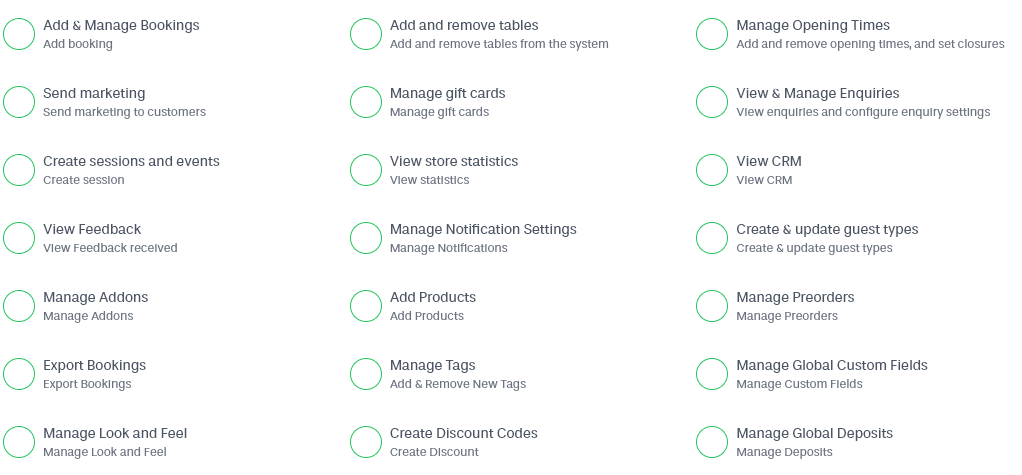Enable the Add & Manage Bookings permission
Viewport: 1022px width, 475px height.
19,34
